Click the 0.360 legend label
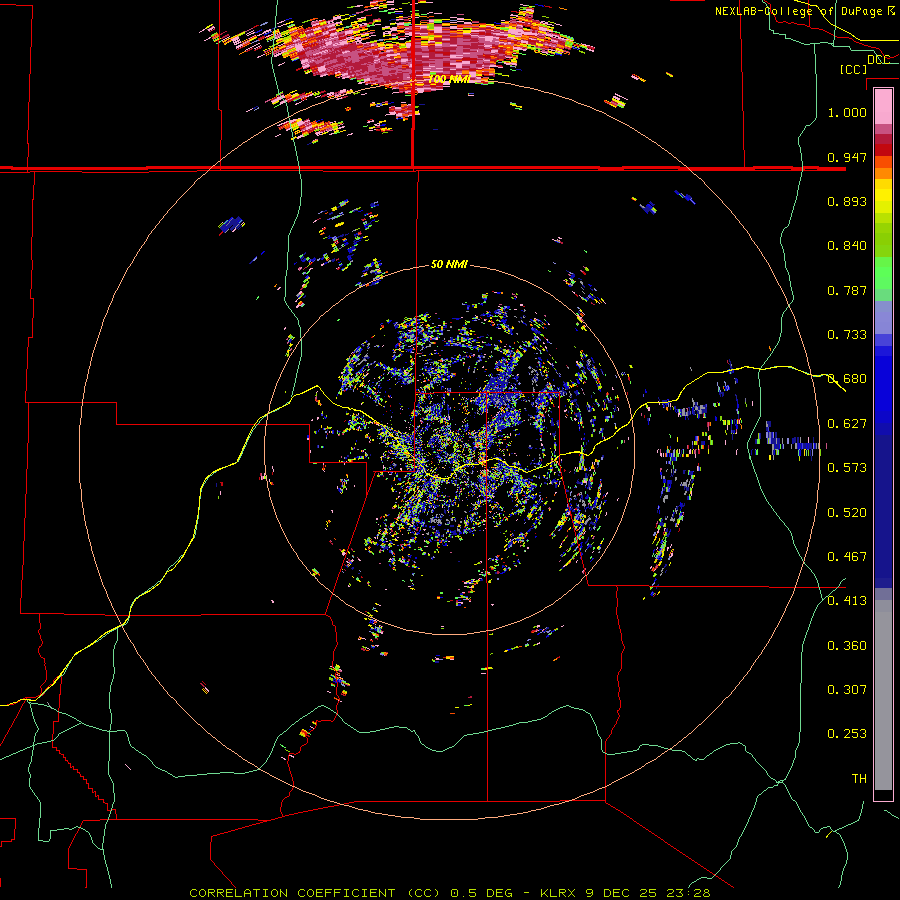 click(x=847, y=646)
